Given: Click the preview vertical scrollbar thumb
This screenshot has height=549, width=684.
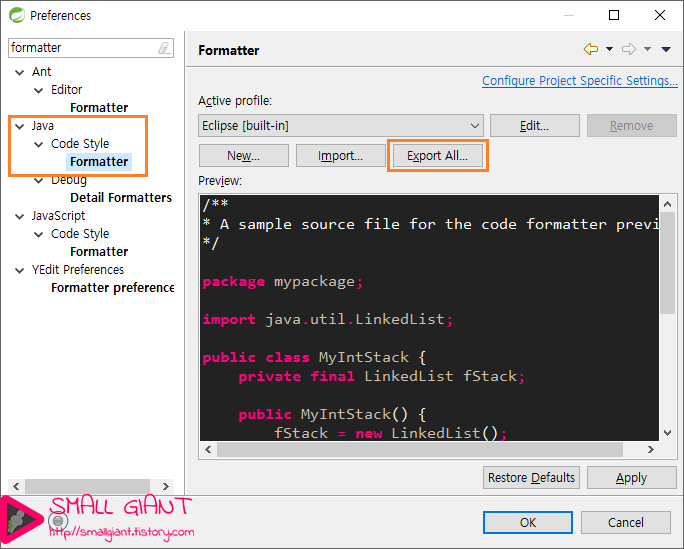Looking at the screenshot, I should click(x=667, y=263).
